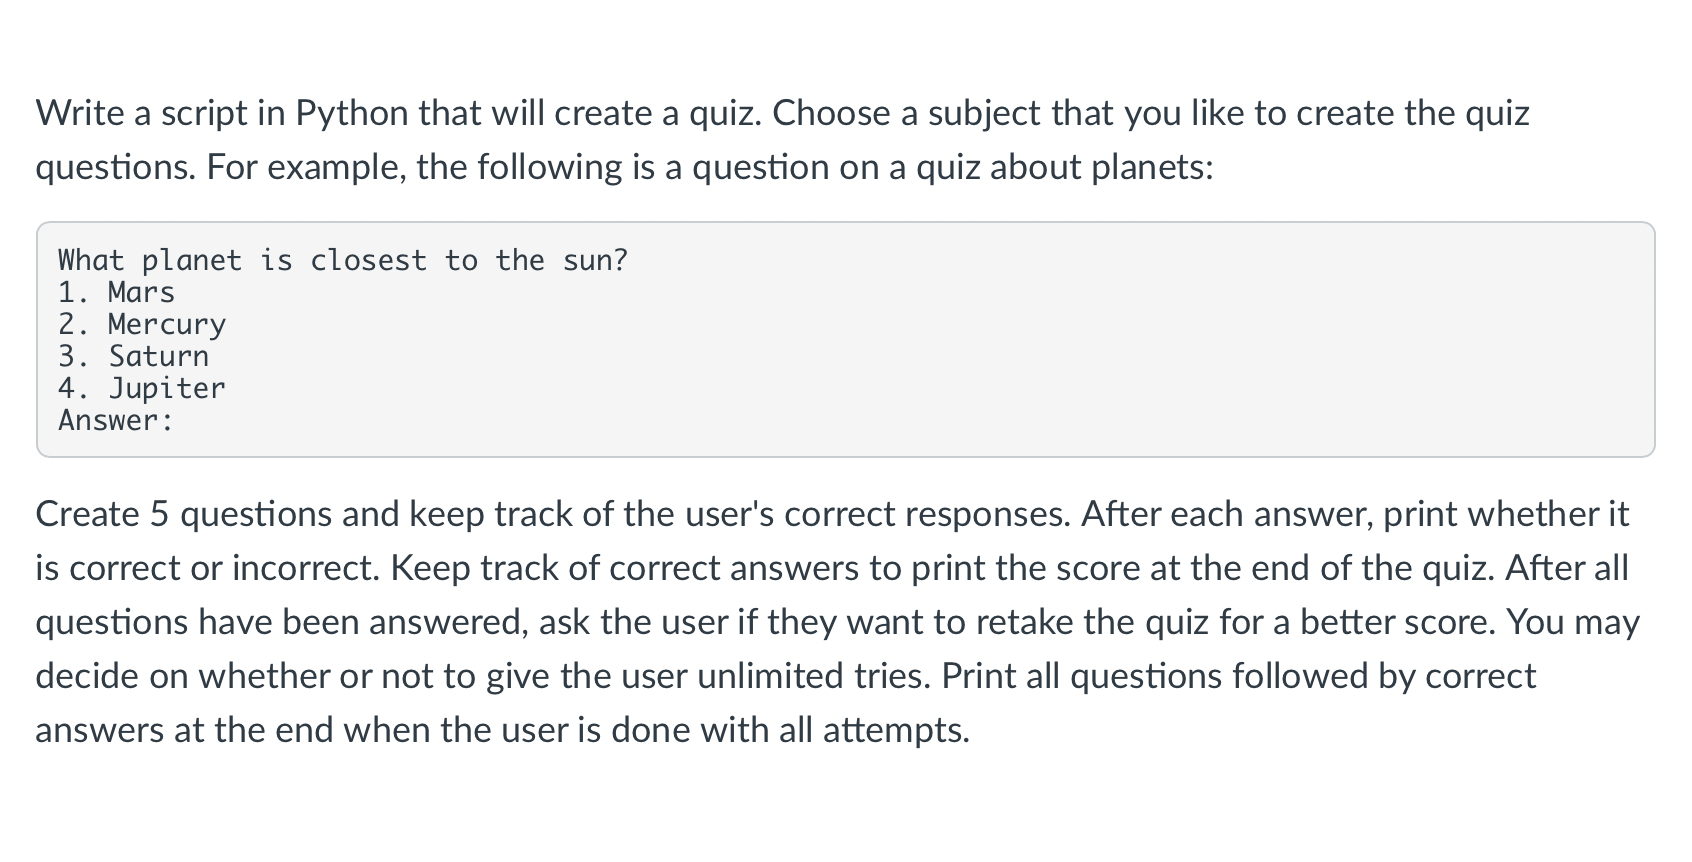
Task: Click the 'Answer:' prompt in code block
Action: pyautogui.click(x=115, y=420)
